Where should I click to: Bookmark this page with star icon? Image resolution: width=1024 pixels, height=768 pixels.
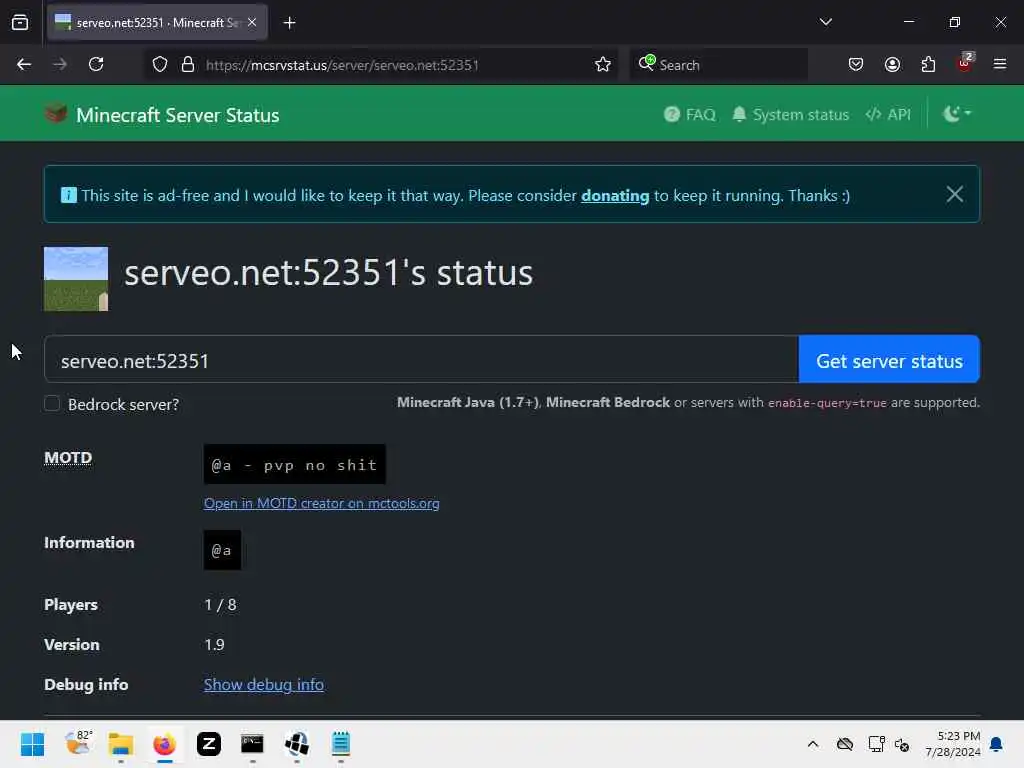603,65
